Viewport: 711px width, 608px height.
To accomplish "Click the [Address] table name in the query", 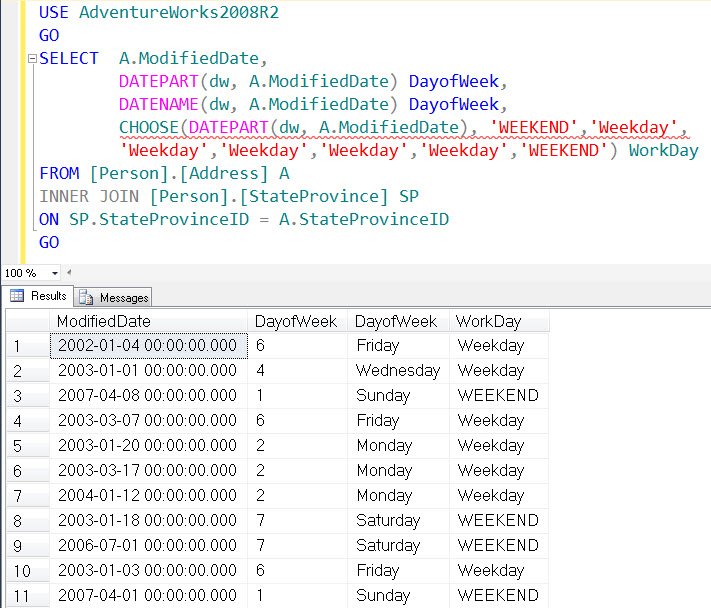I will (x=224, y=174).
